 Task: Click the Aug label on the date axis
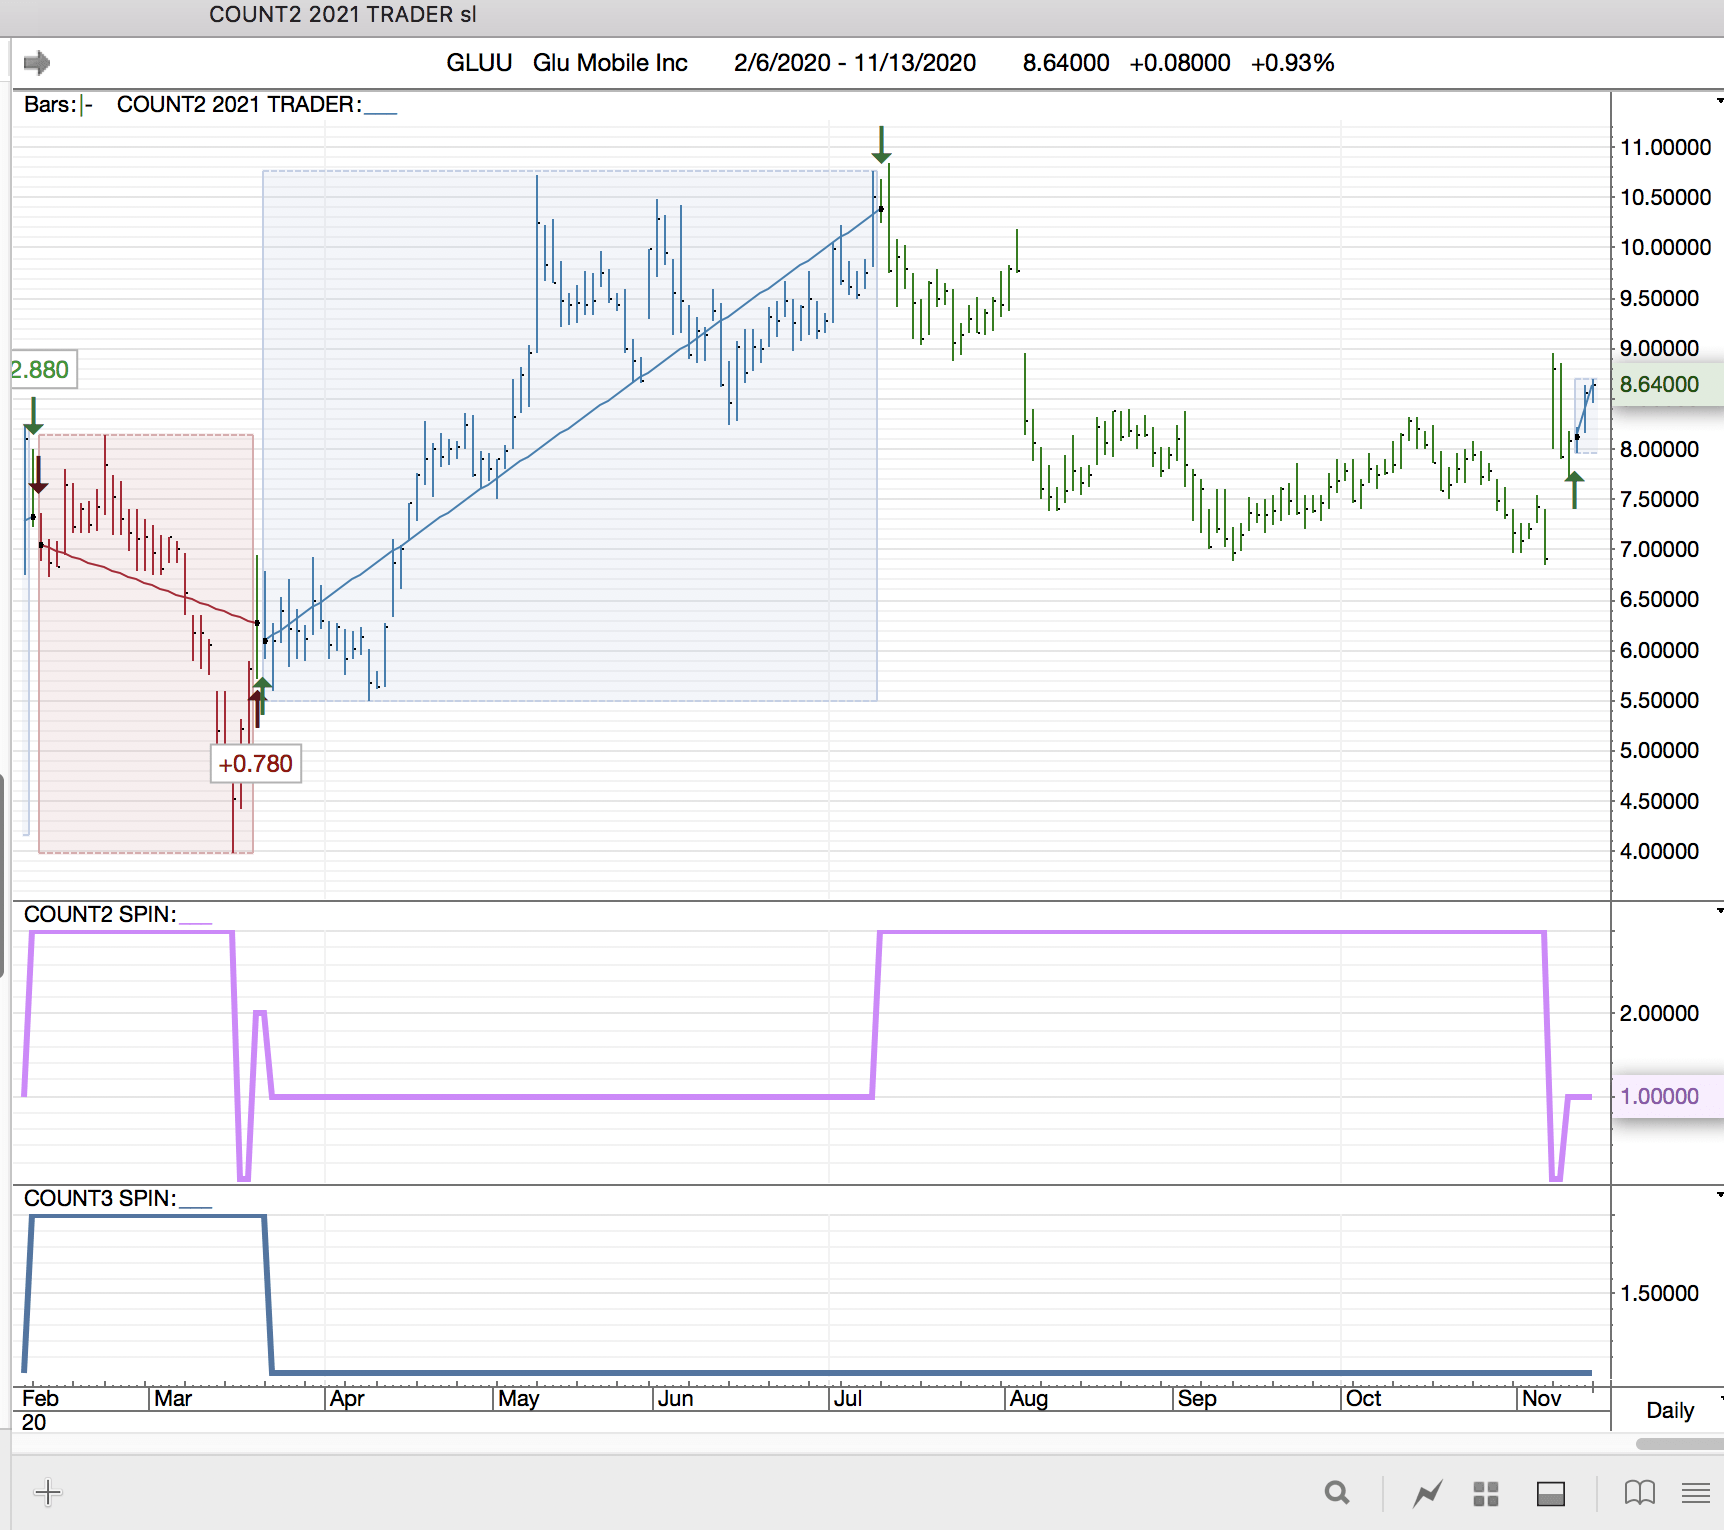coord(1029,1399)
